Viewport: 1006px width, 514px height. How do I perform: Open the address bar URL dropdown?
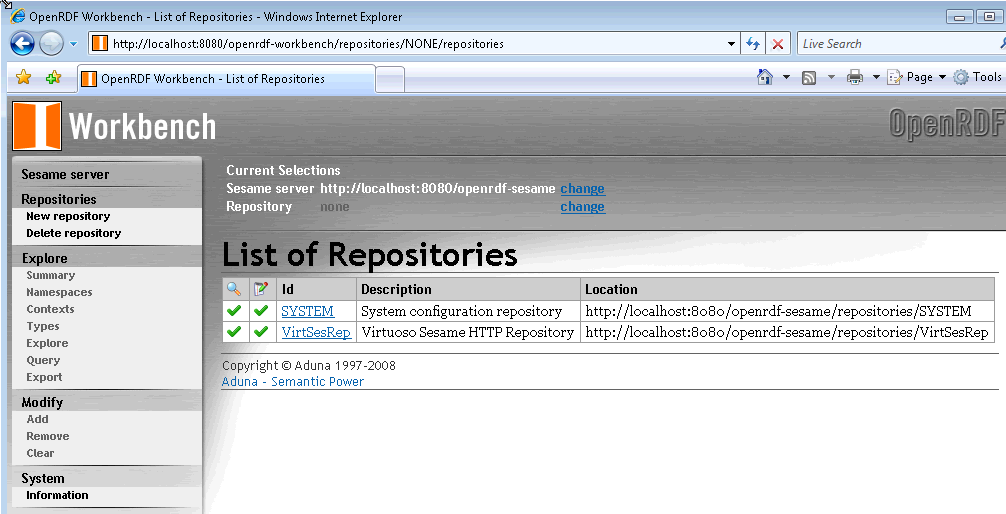pyautogui.click(x=731, y=44)
